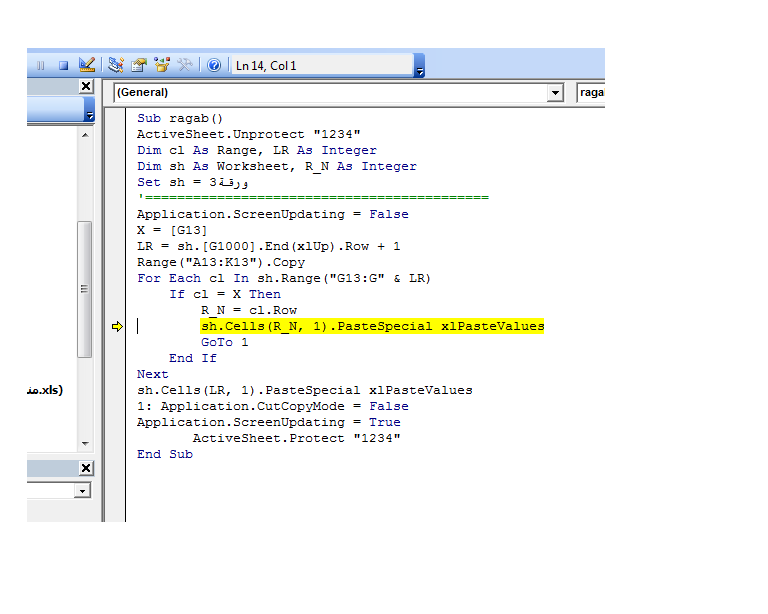Open Object Browser toolbar icon
768x614 pixels.
(x=162, y=65)
